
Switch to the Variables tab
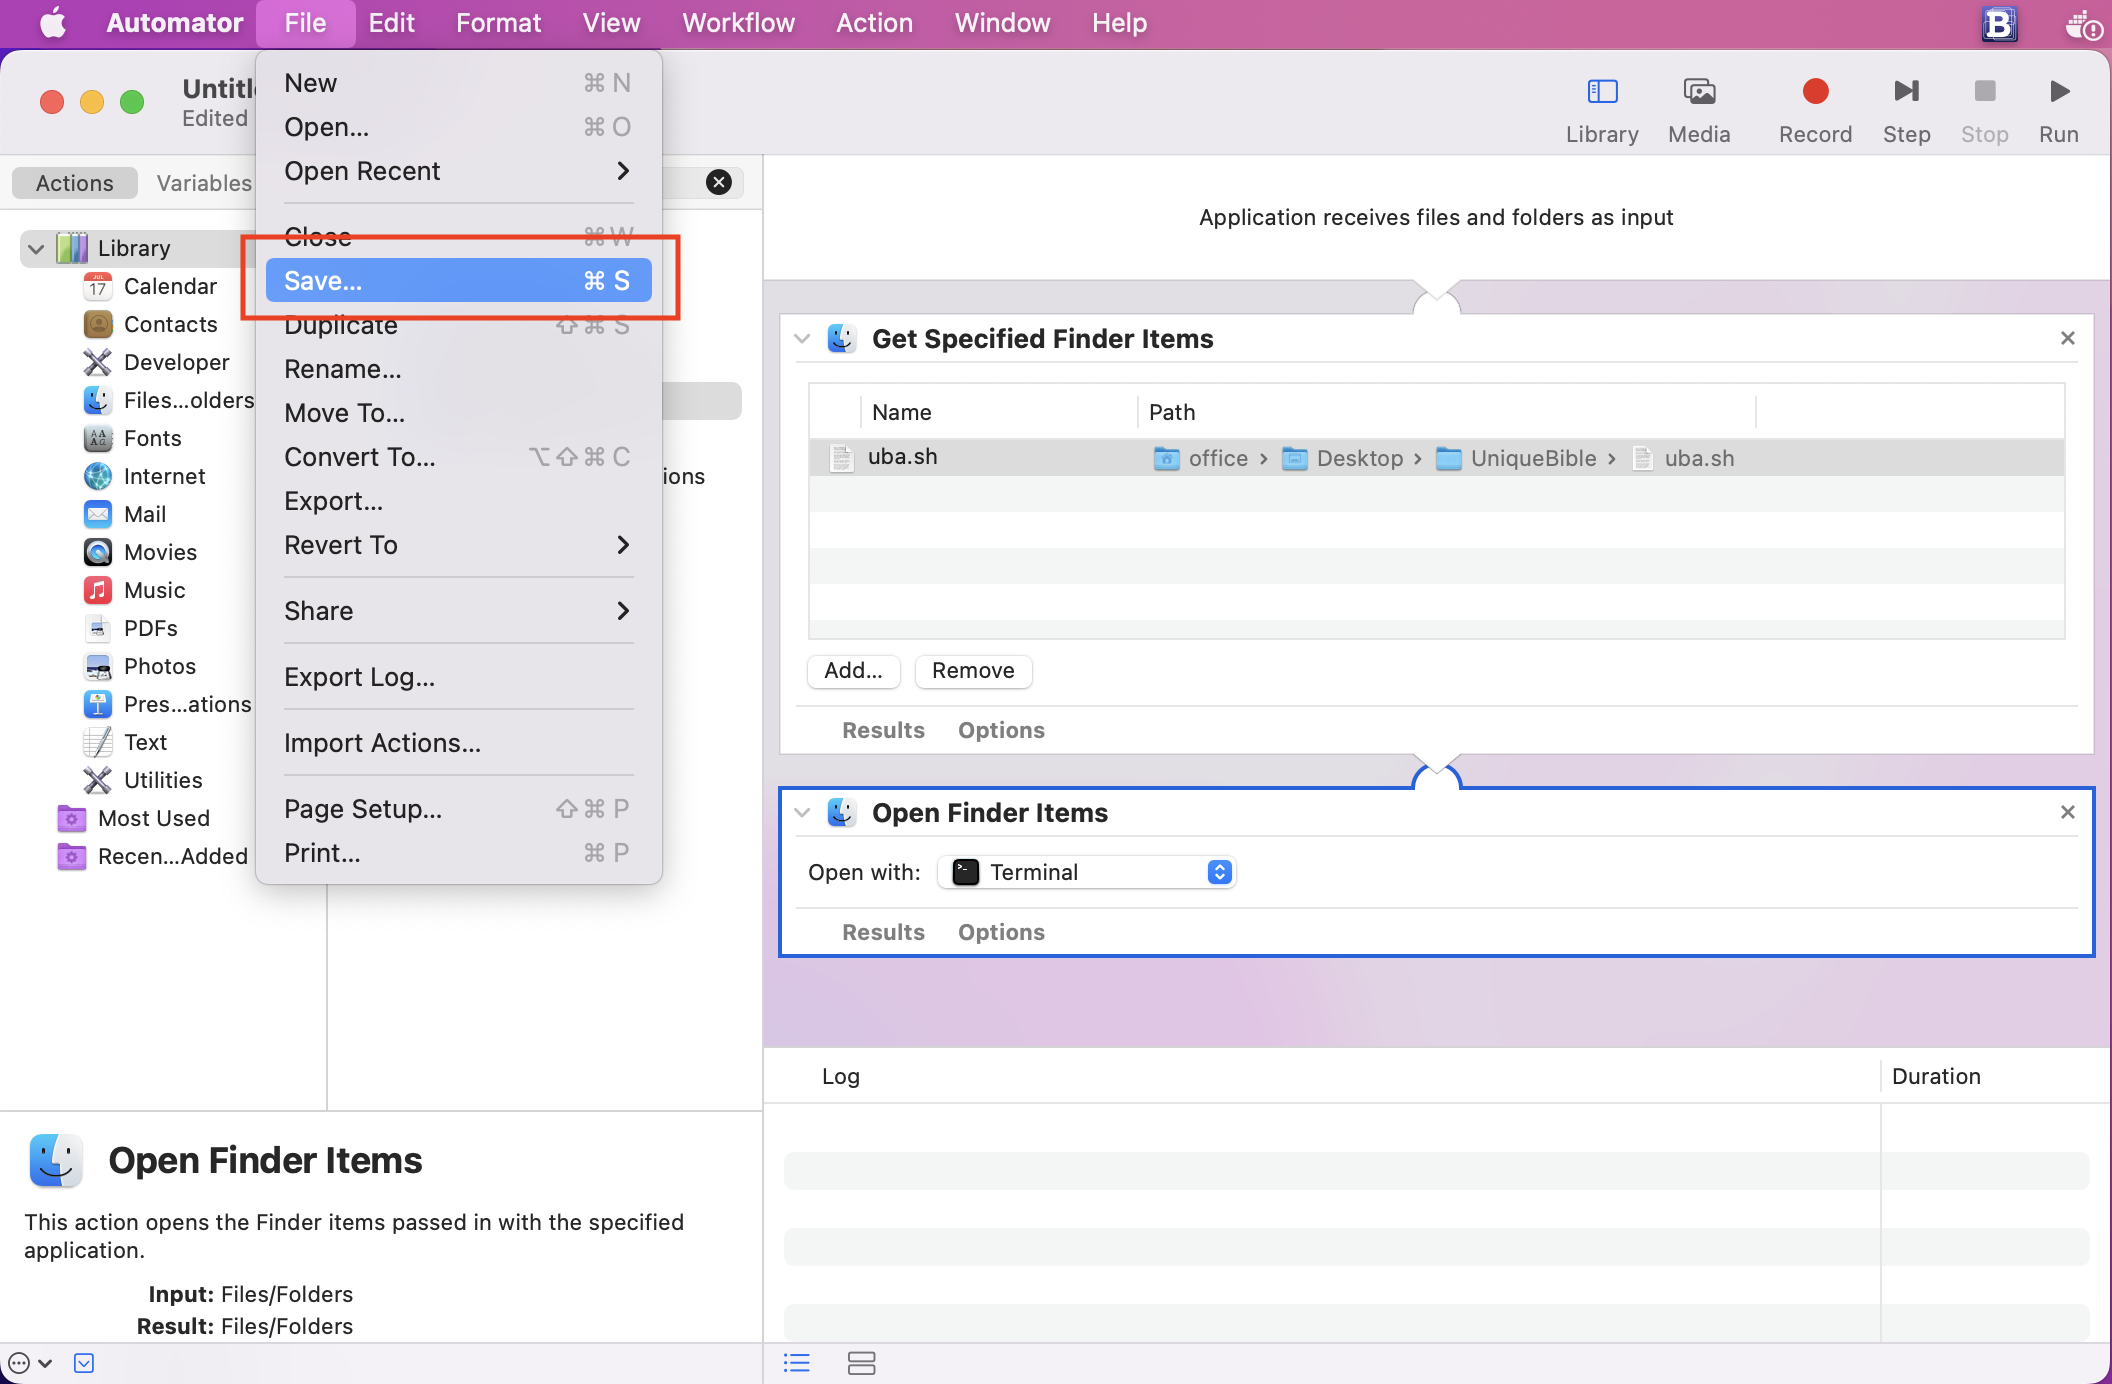pos(204,183)
